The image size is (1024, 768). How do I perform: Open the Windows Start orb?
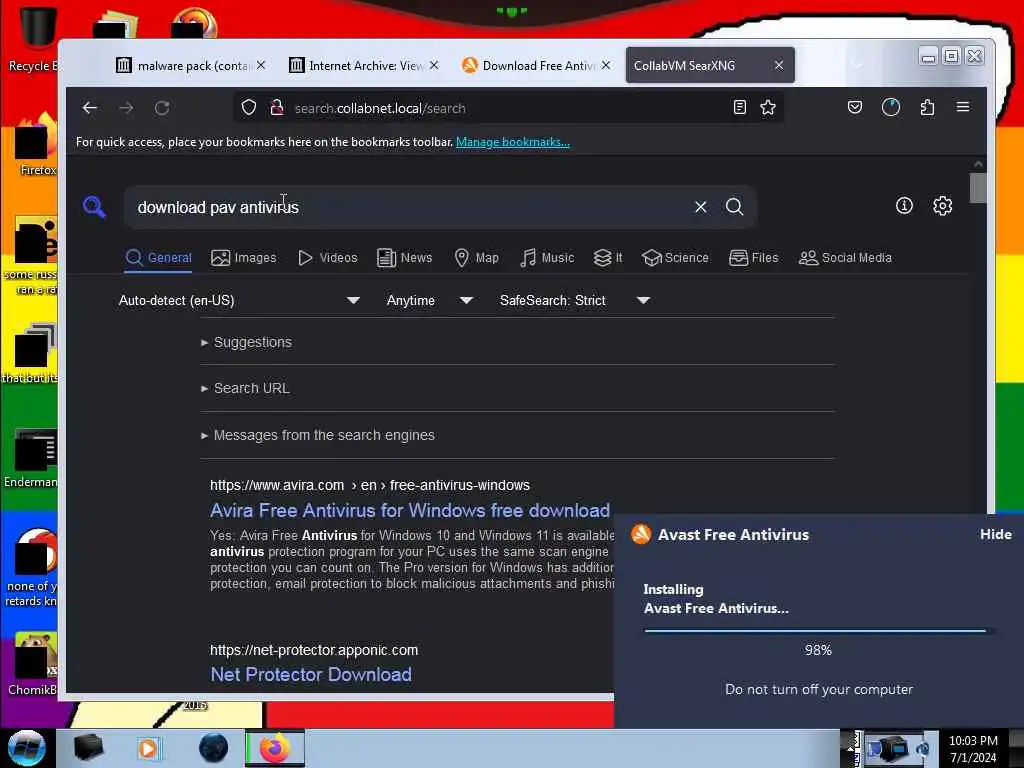[x=26, y=748]
